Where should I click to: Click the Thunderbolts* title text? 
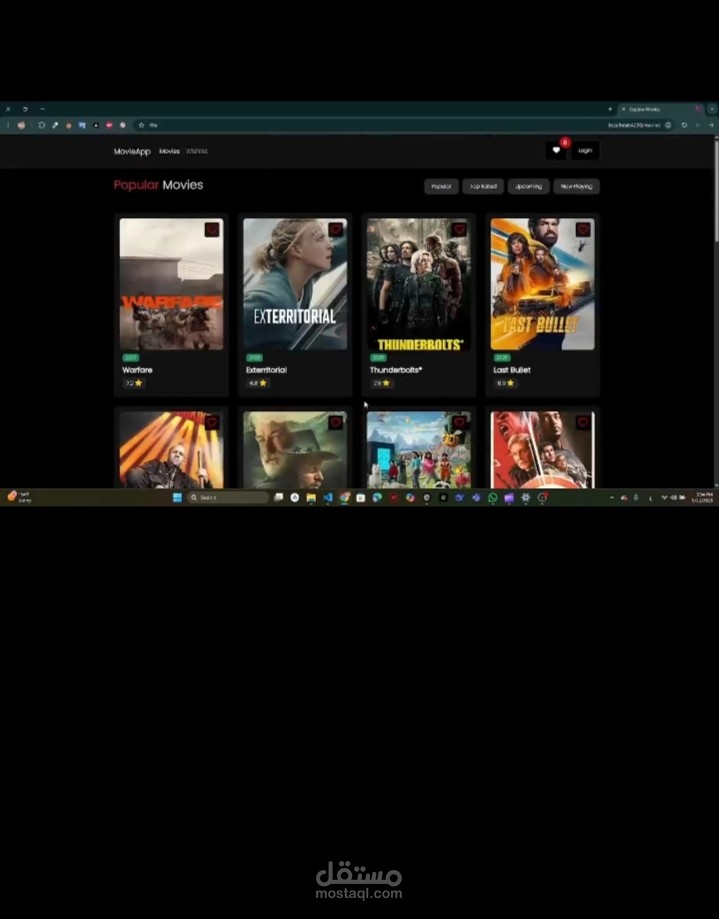396,370
